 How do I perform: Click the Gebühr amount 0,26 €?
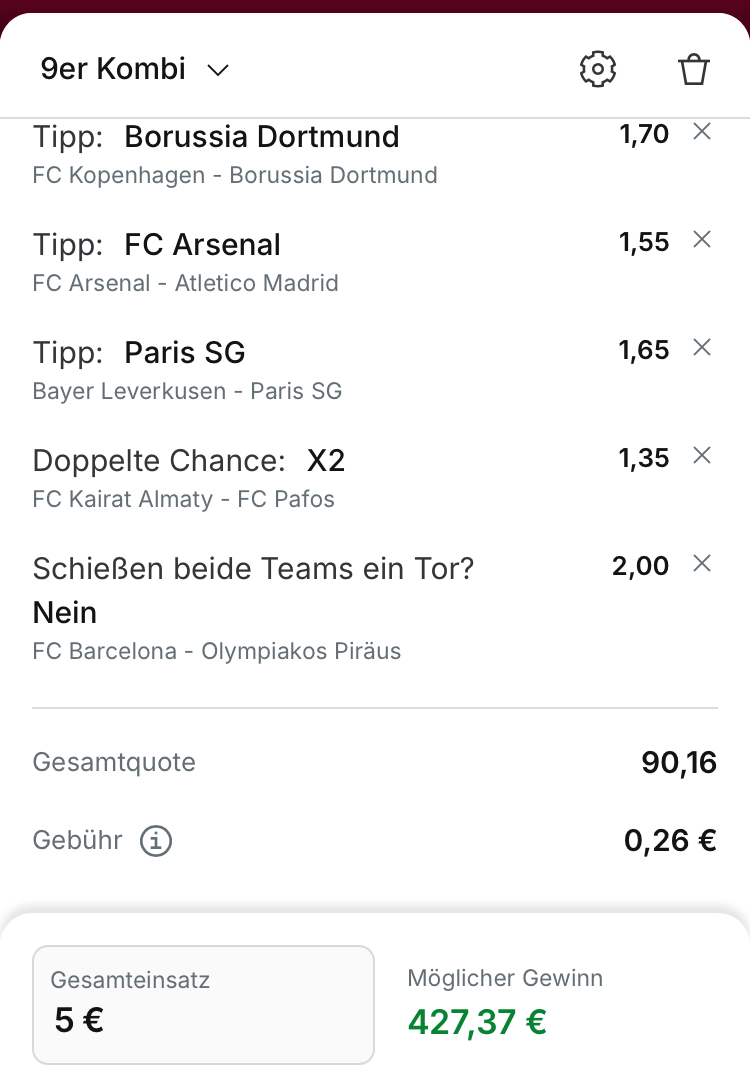tap(670, 840)
